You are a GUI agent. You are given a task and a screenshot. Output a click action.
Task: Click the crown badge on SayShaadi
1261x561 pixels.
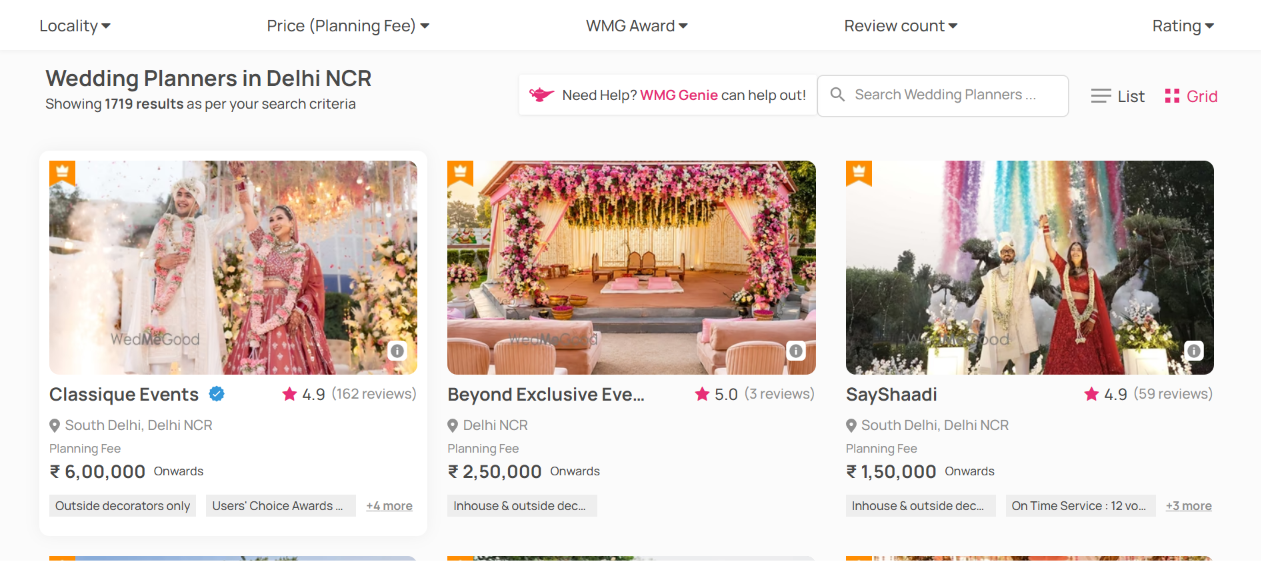click(859, 173)
